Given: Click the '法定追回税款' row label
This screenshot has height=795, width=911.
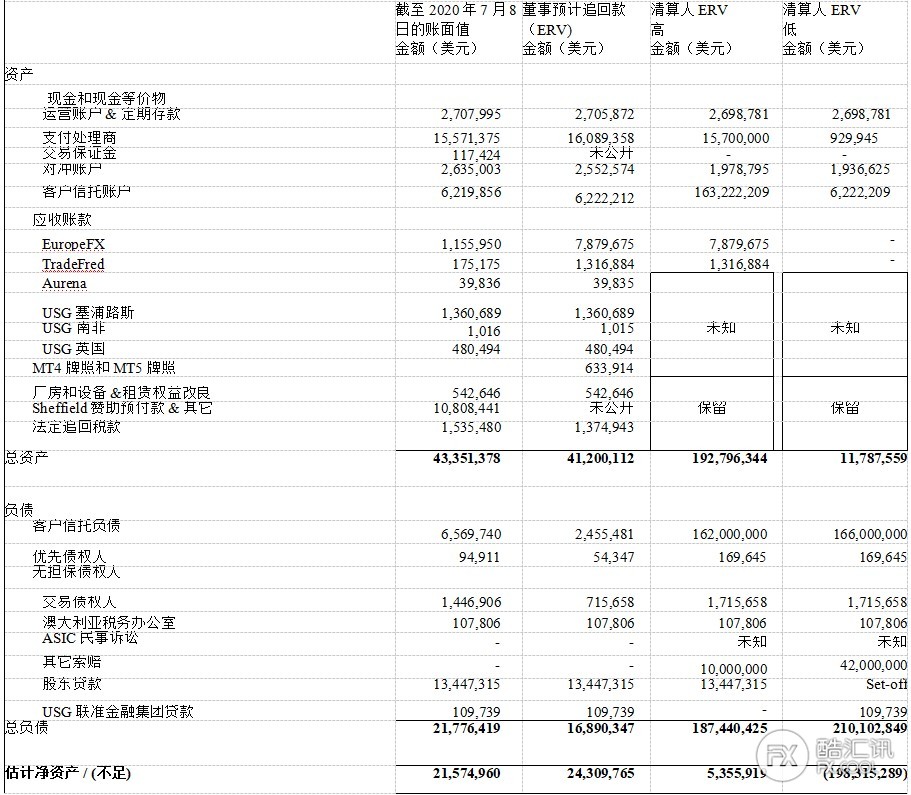Looking at the screenshot, I should (x=77, y=427).
